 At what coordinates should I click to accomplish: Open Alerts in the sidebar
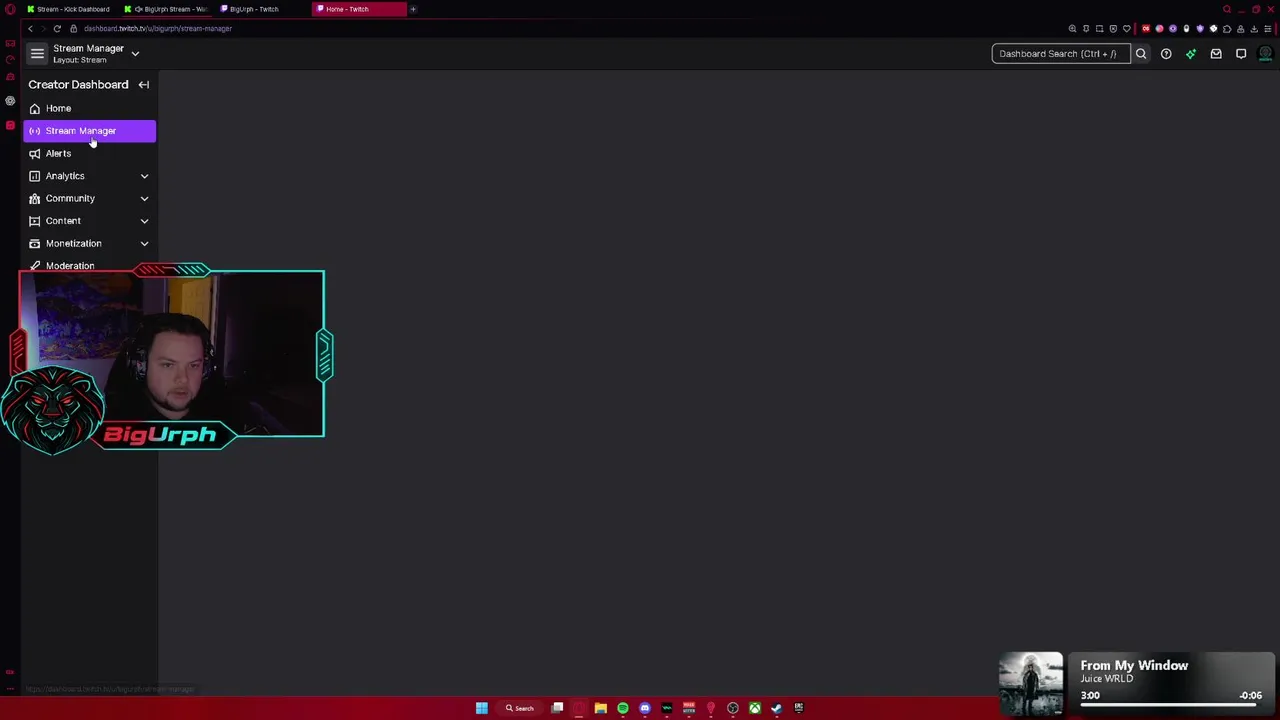(89, 153)
